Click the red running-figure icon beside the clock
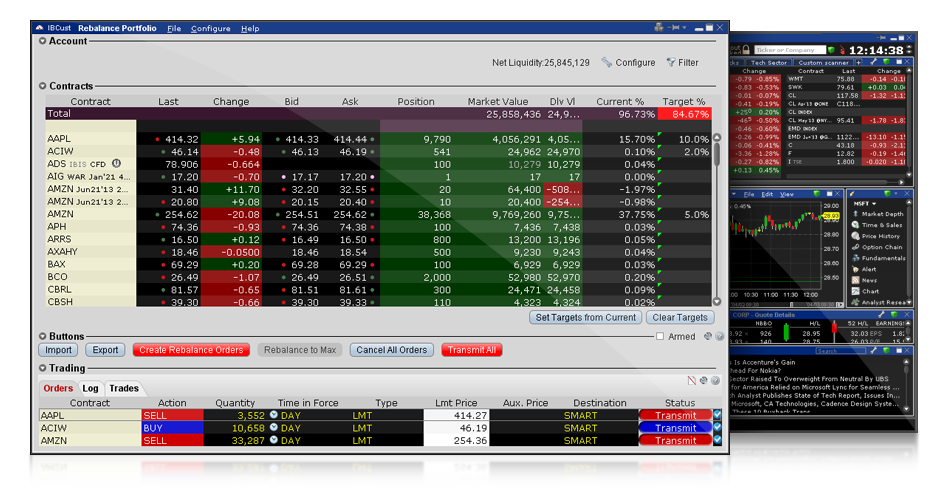948x500 pixels. click(842, 50)
